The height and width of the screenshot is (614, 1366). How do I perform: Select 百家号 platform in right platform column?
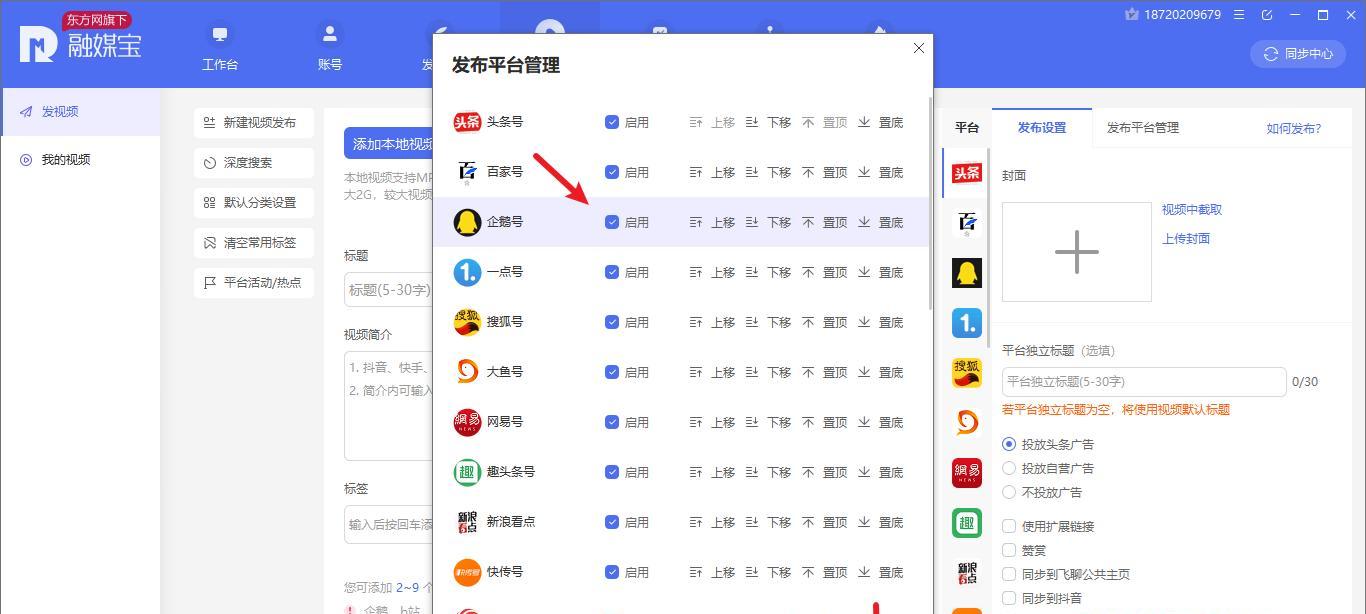[x=967, y=224]
